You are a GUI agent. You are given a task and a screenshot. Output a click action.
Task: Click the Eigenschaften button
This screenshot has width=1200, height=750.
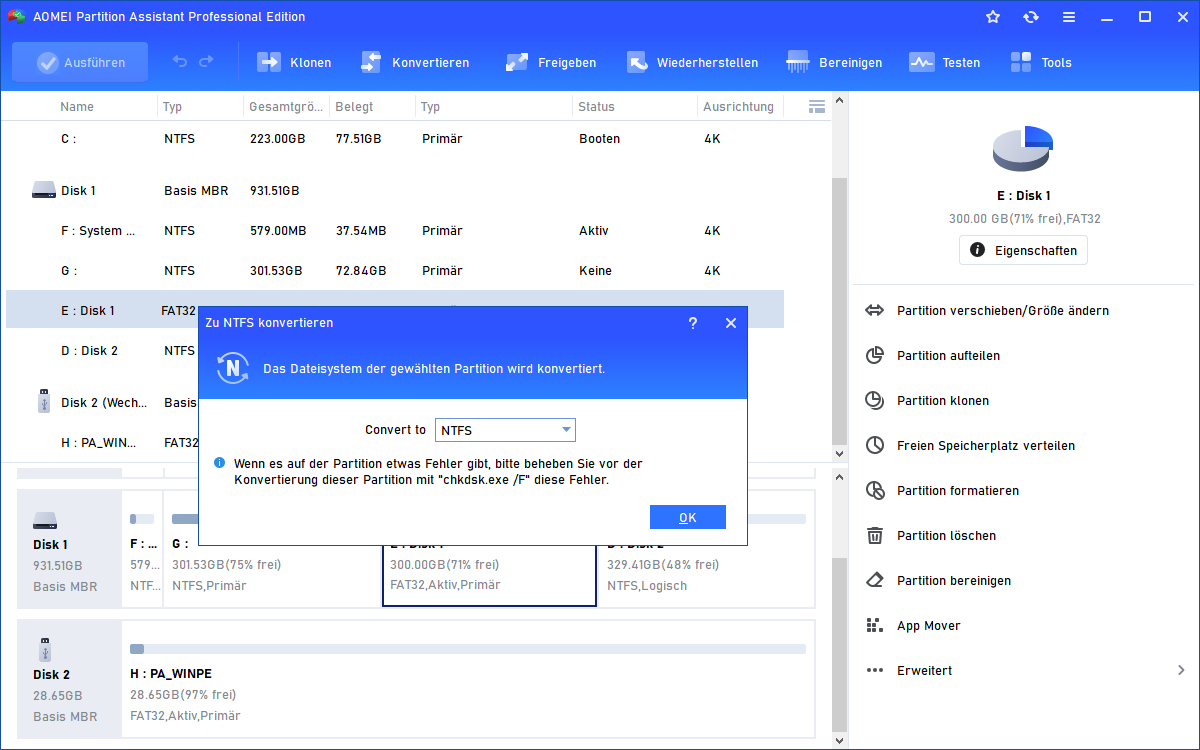click(1023, 250)
